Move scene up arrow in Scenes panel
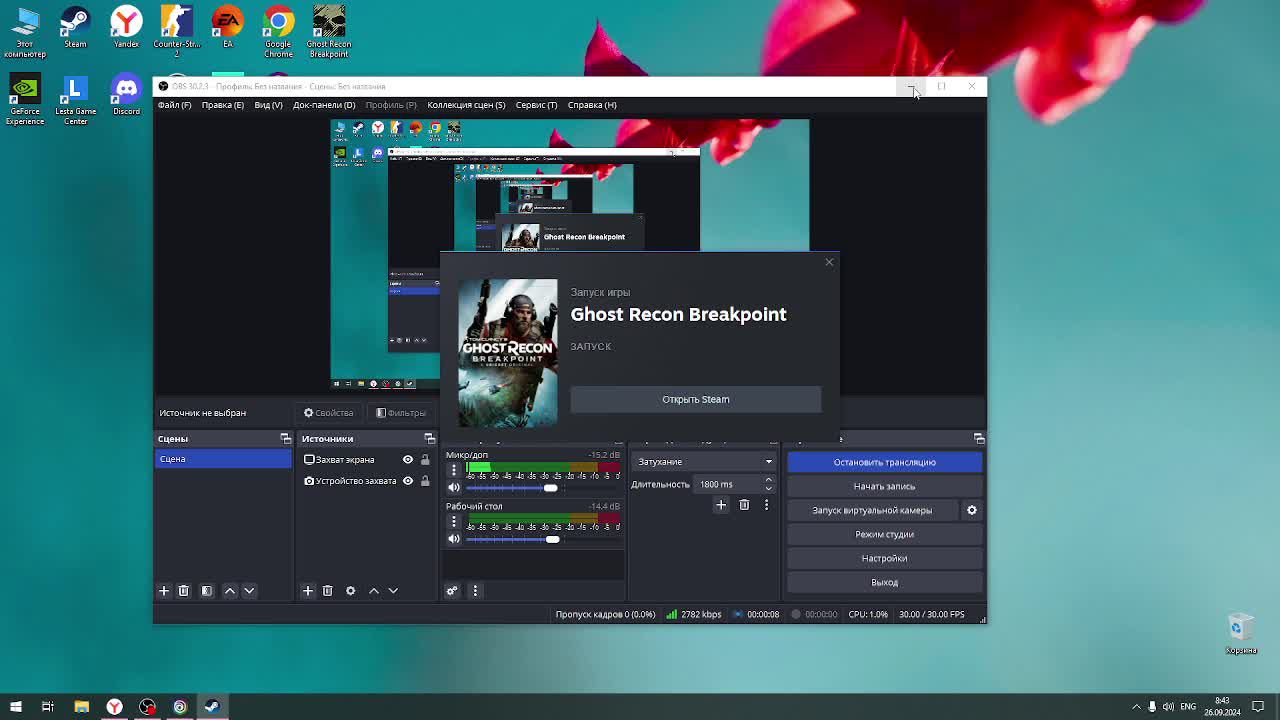Image resolution: width=1280 pixels, height=720 pixels. [230, 591]
